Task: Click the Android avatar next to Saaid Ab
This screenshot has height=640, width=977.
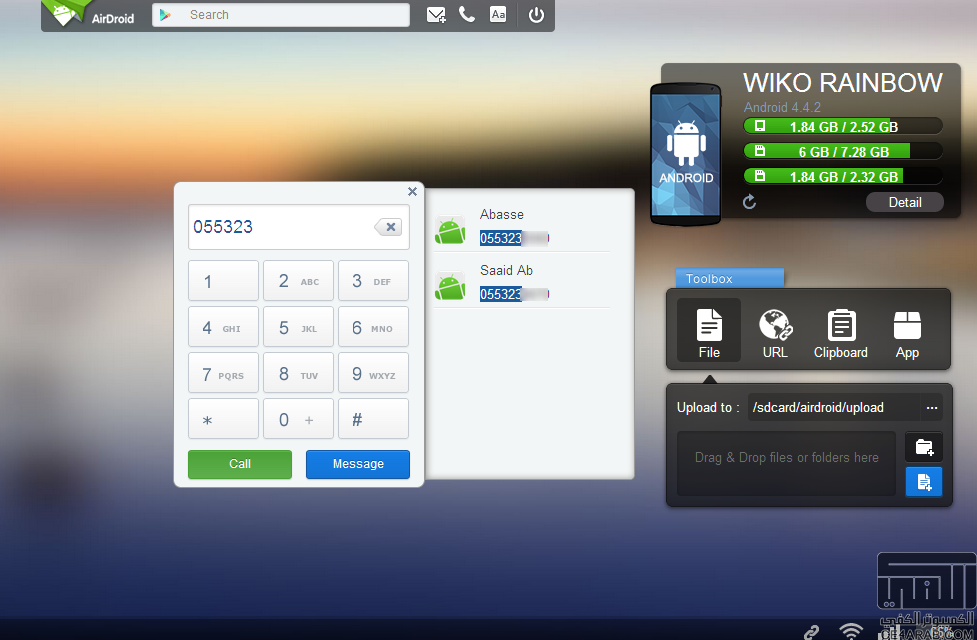Action: tap(450, 286)
